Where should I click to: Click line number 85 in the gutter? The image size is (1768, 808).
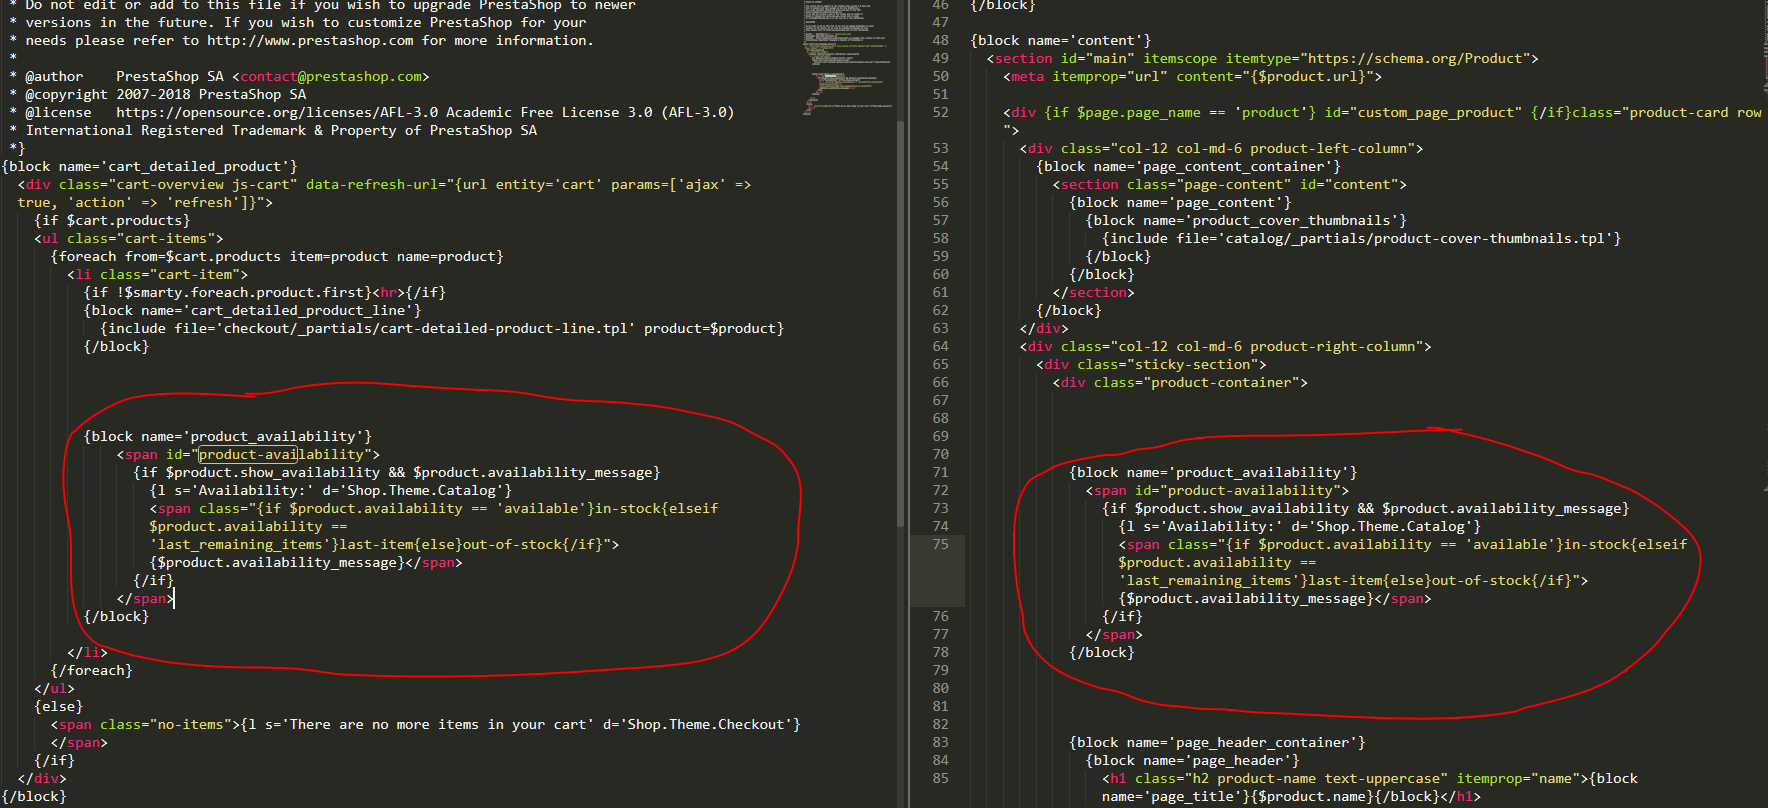click(940, 779)
